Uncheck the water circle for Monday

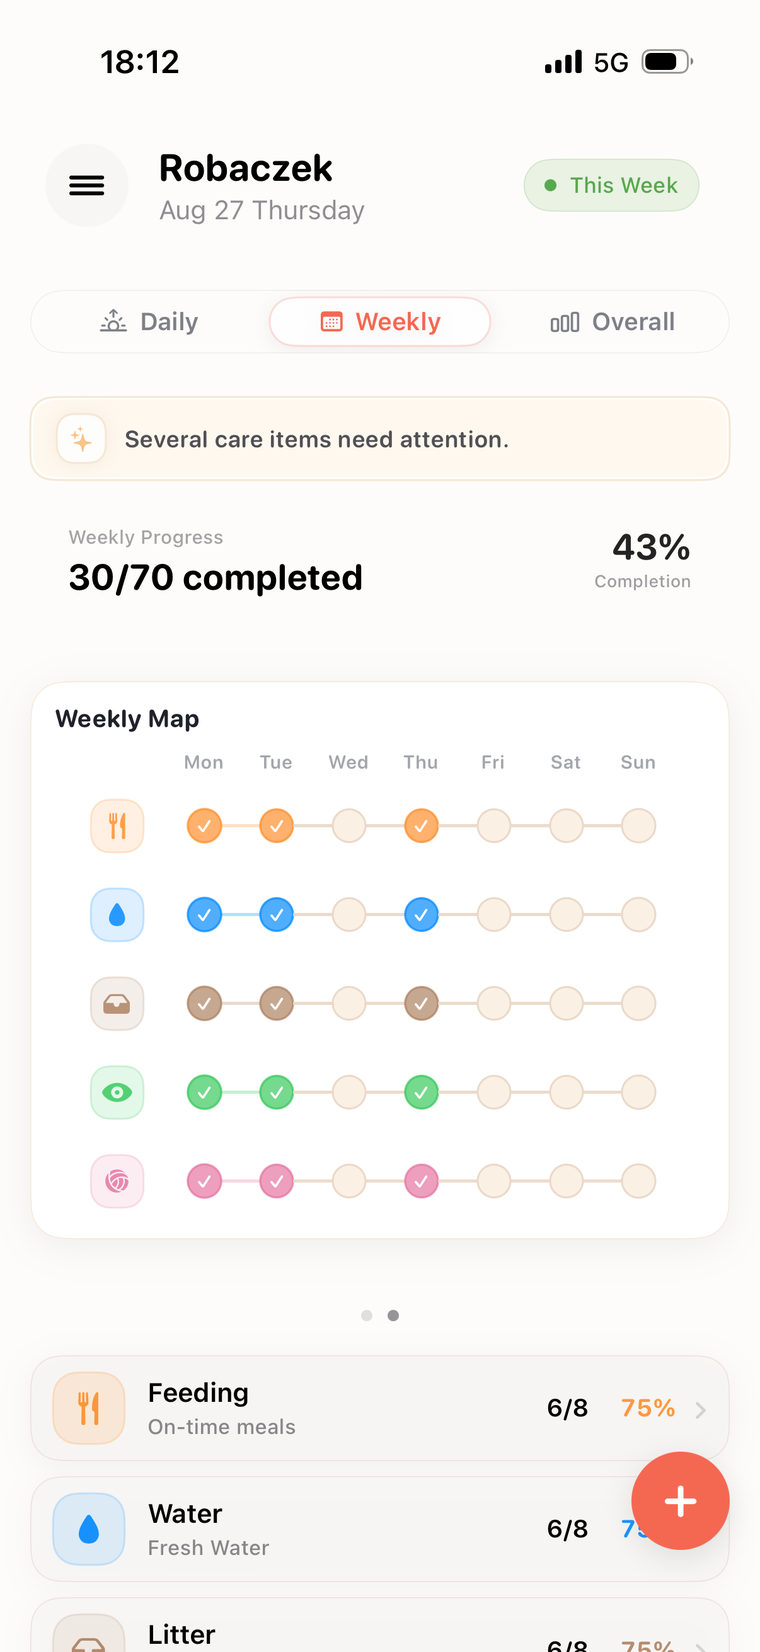204,915
